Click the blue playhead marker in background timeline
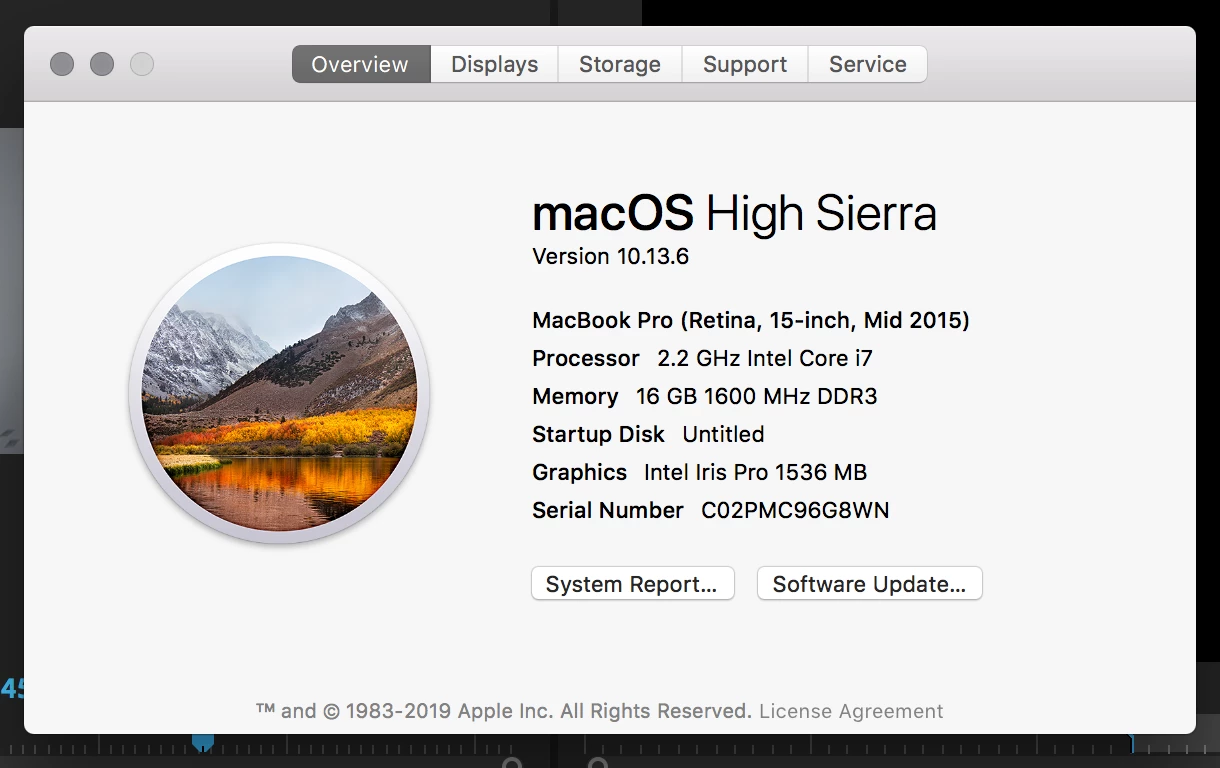Image resolution: width=1220 pixels, height=768 pixels. tap(203, 742)
